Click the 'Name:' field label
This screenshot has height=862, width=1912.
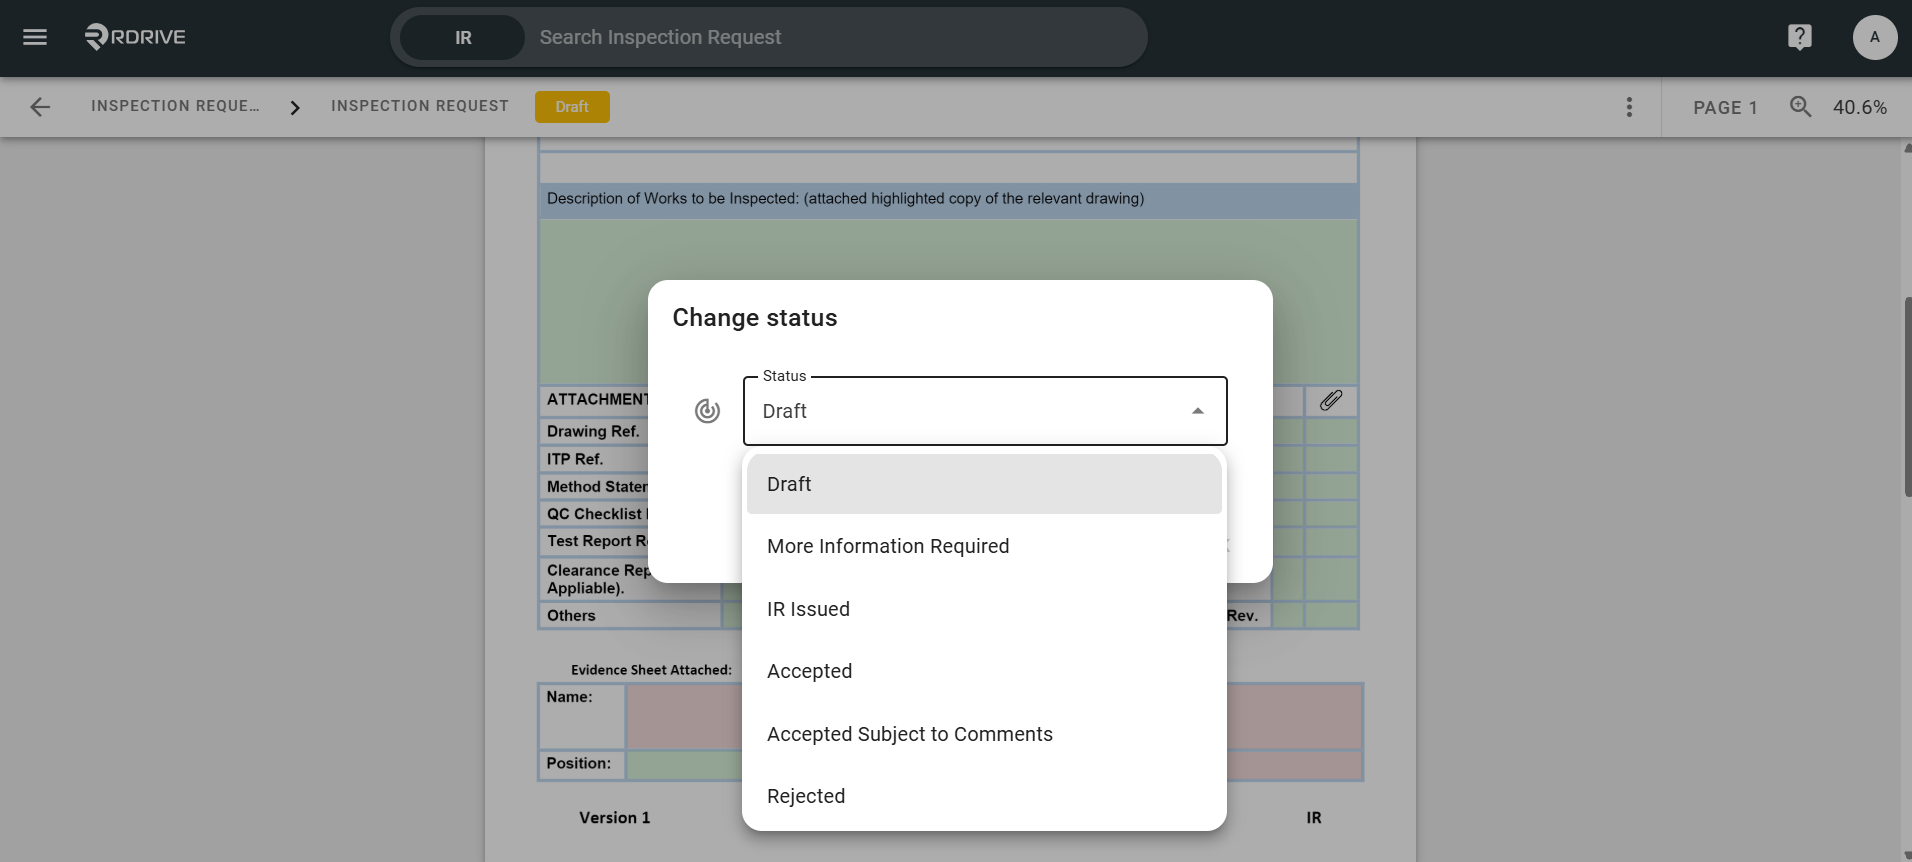569,697
